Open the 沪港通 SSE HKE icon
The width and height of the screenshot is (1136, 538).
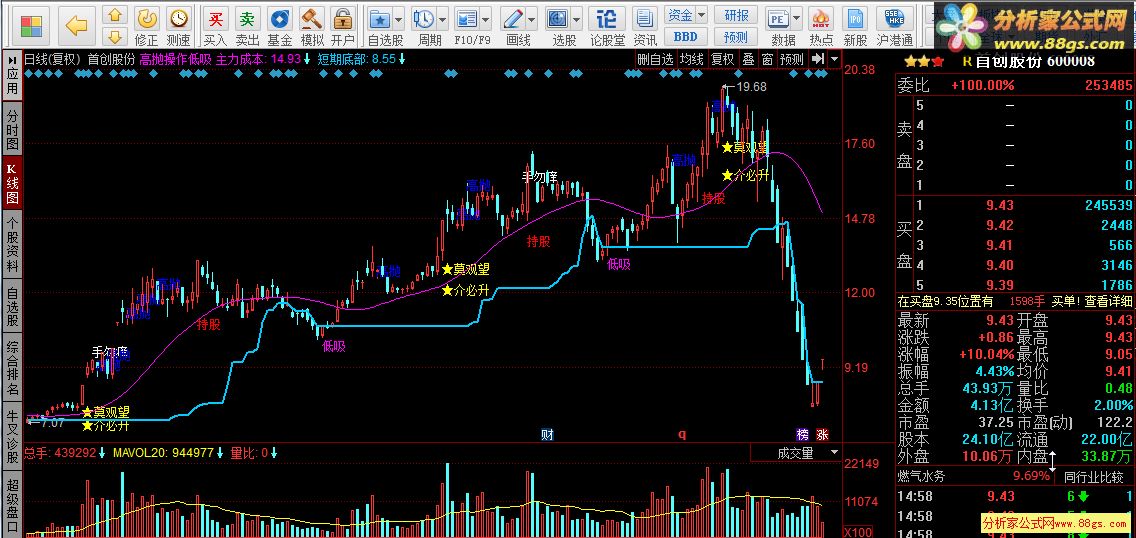point(894,19)
